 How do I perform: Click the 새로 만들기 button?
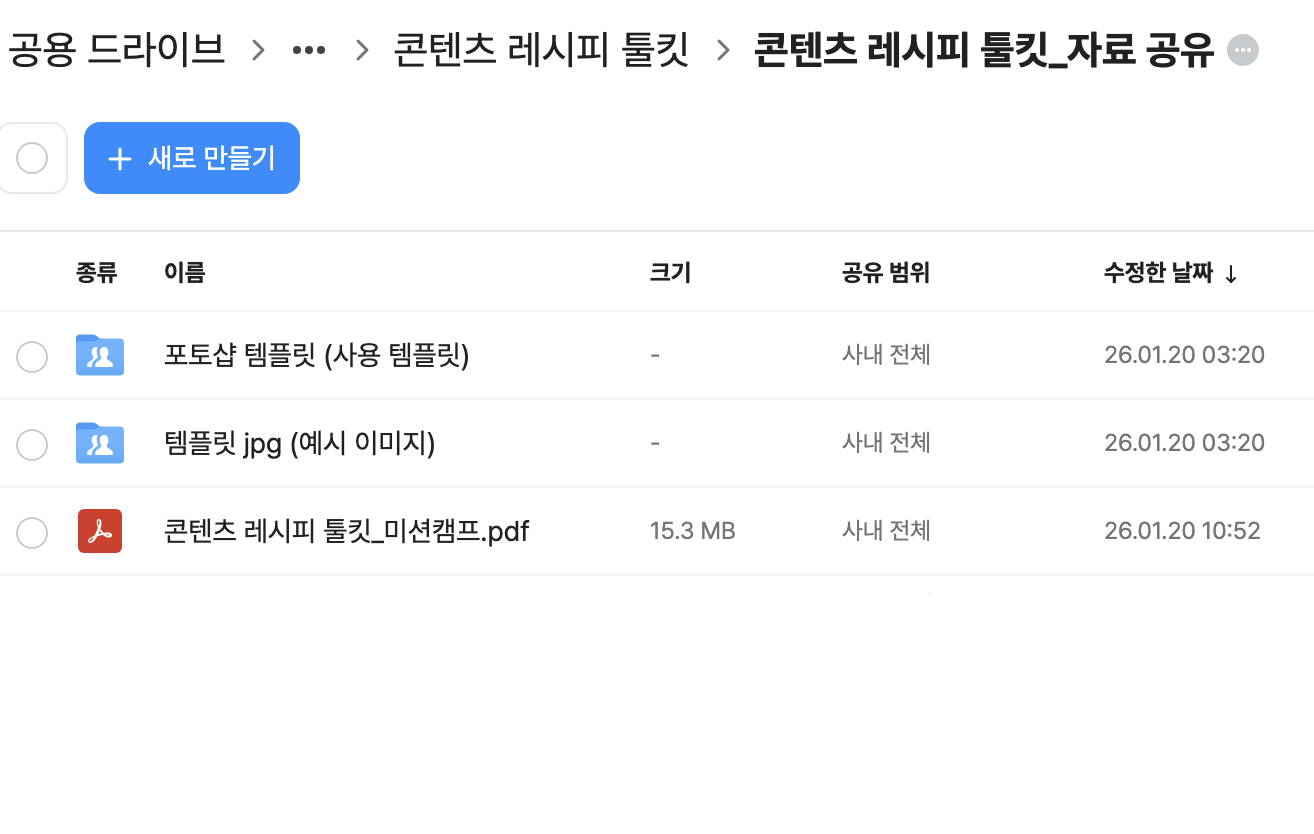click(192, 158)
